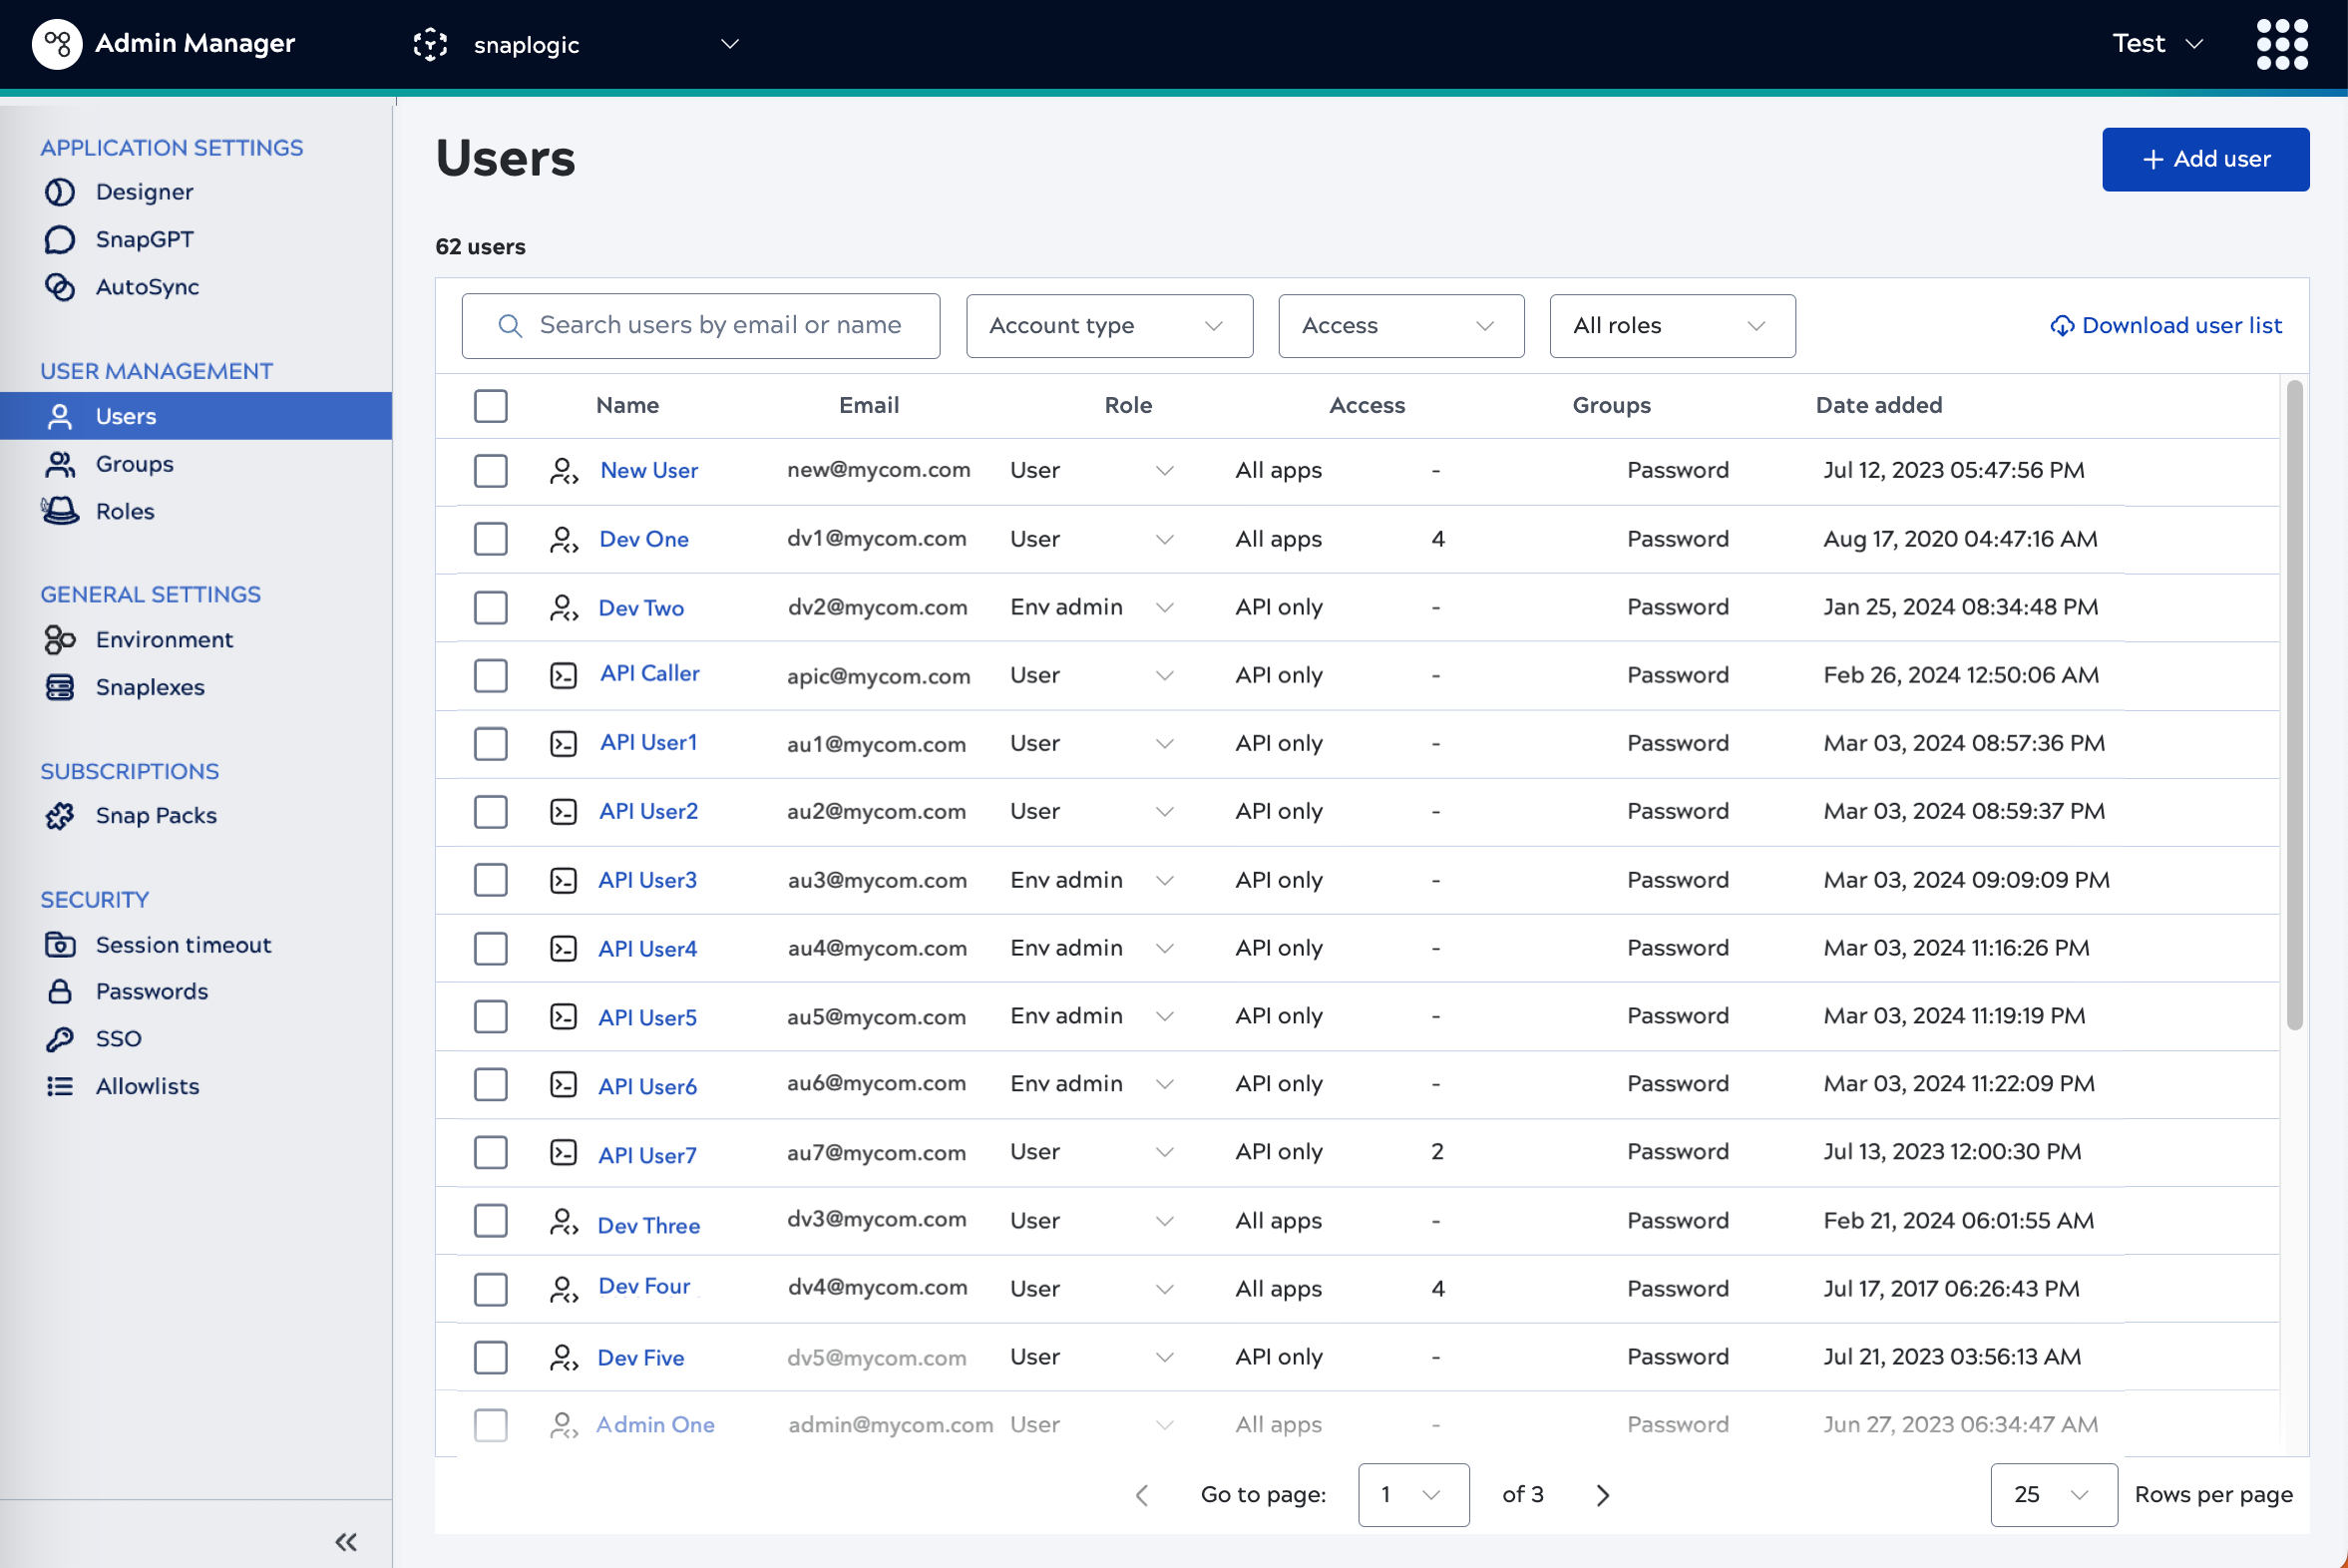Click the Add user button

(2204, 159)
